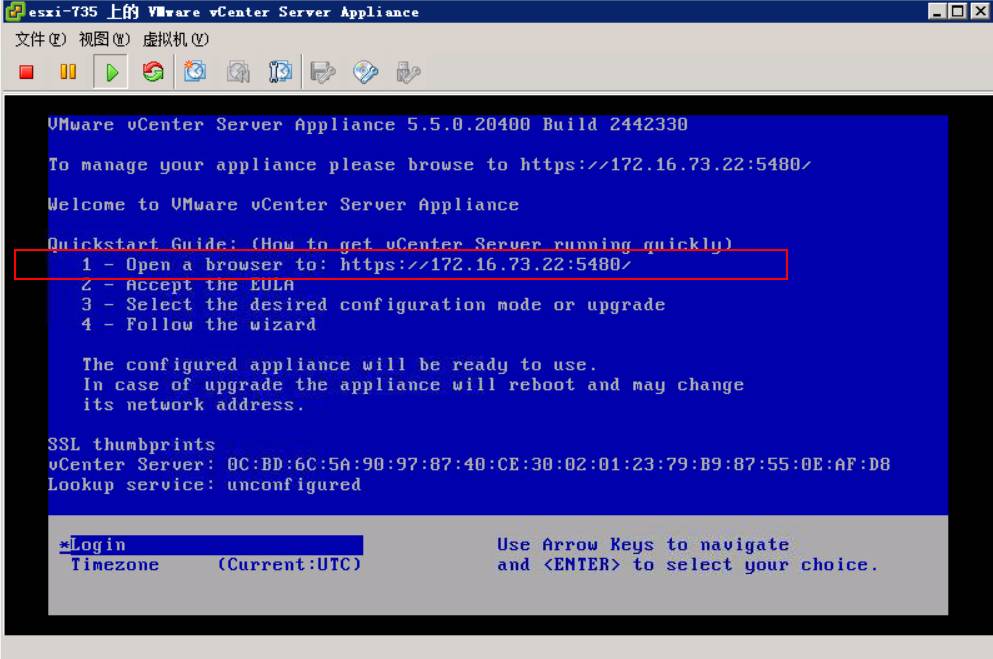993x659 pixels.
Task: Open the snapshot manager icon
Action: [279, 72]
